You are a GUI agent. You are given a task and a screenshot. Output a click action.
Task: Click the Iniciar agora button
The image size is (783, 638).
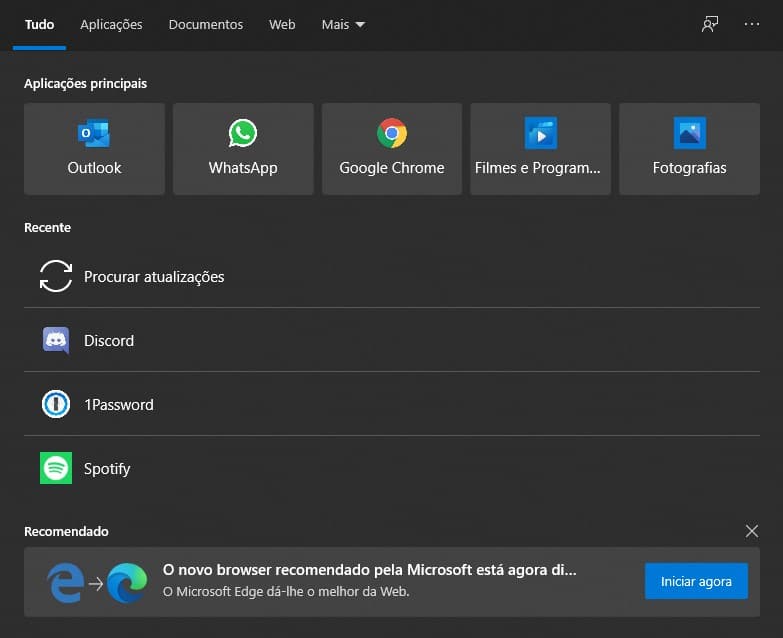696,581
